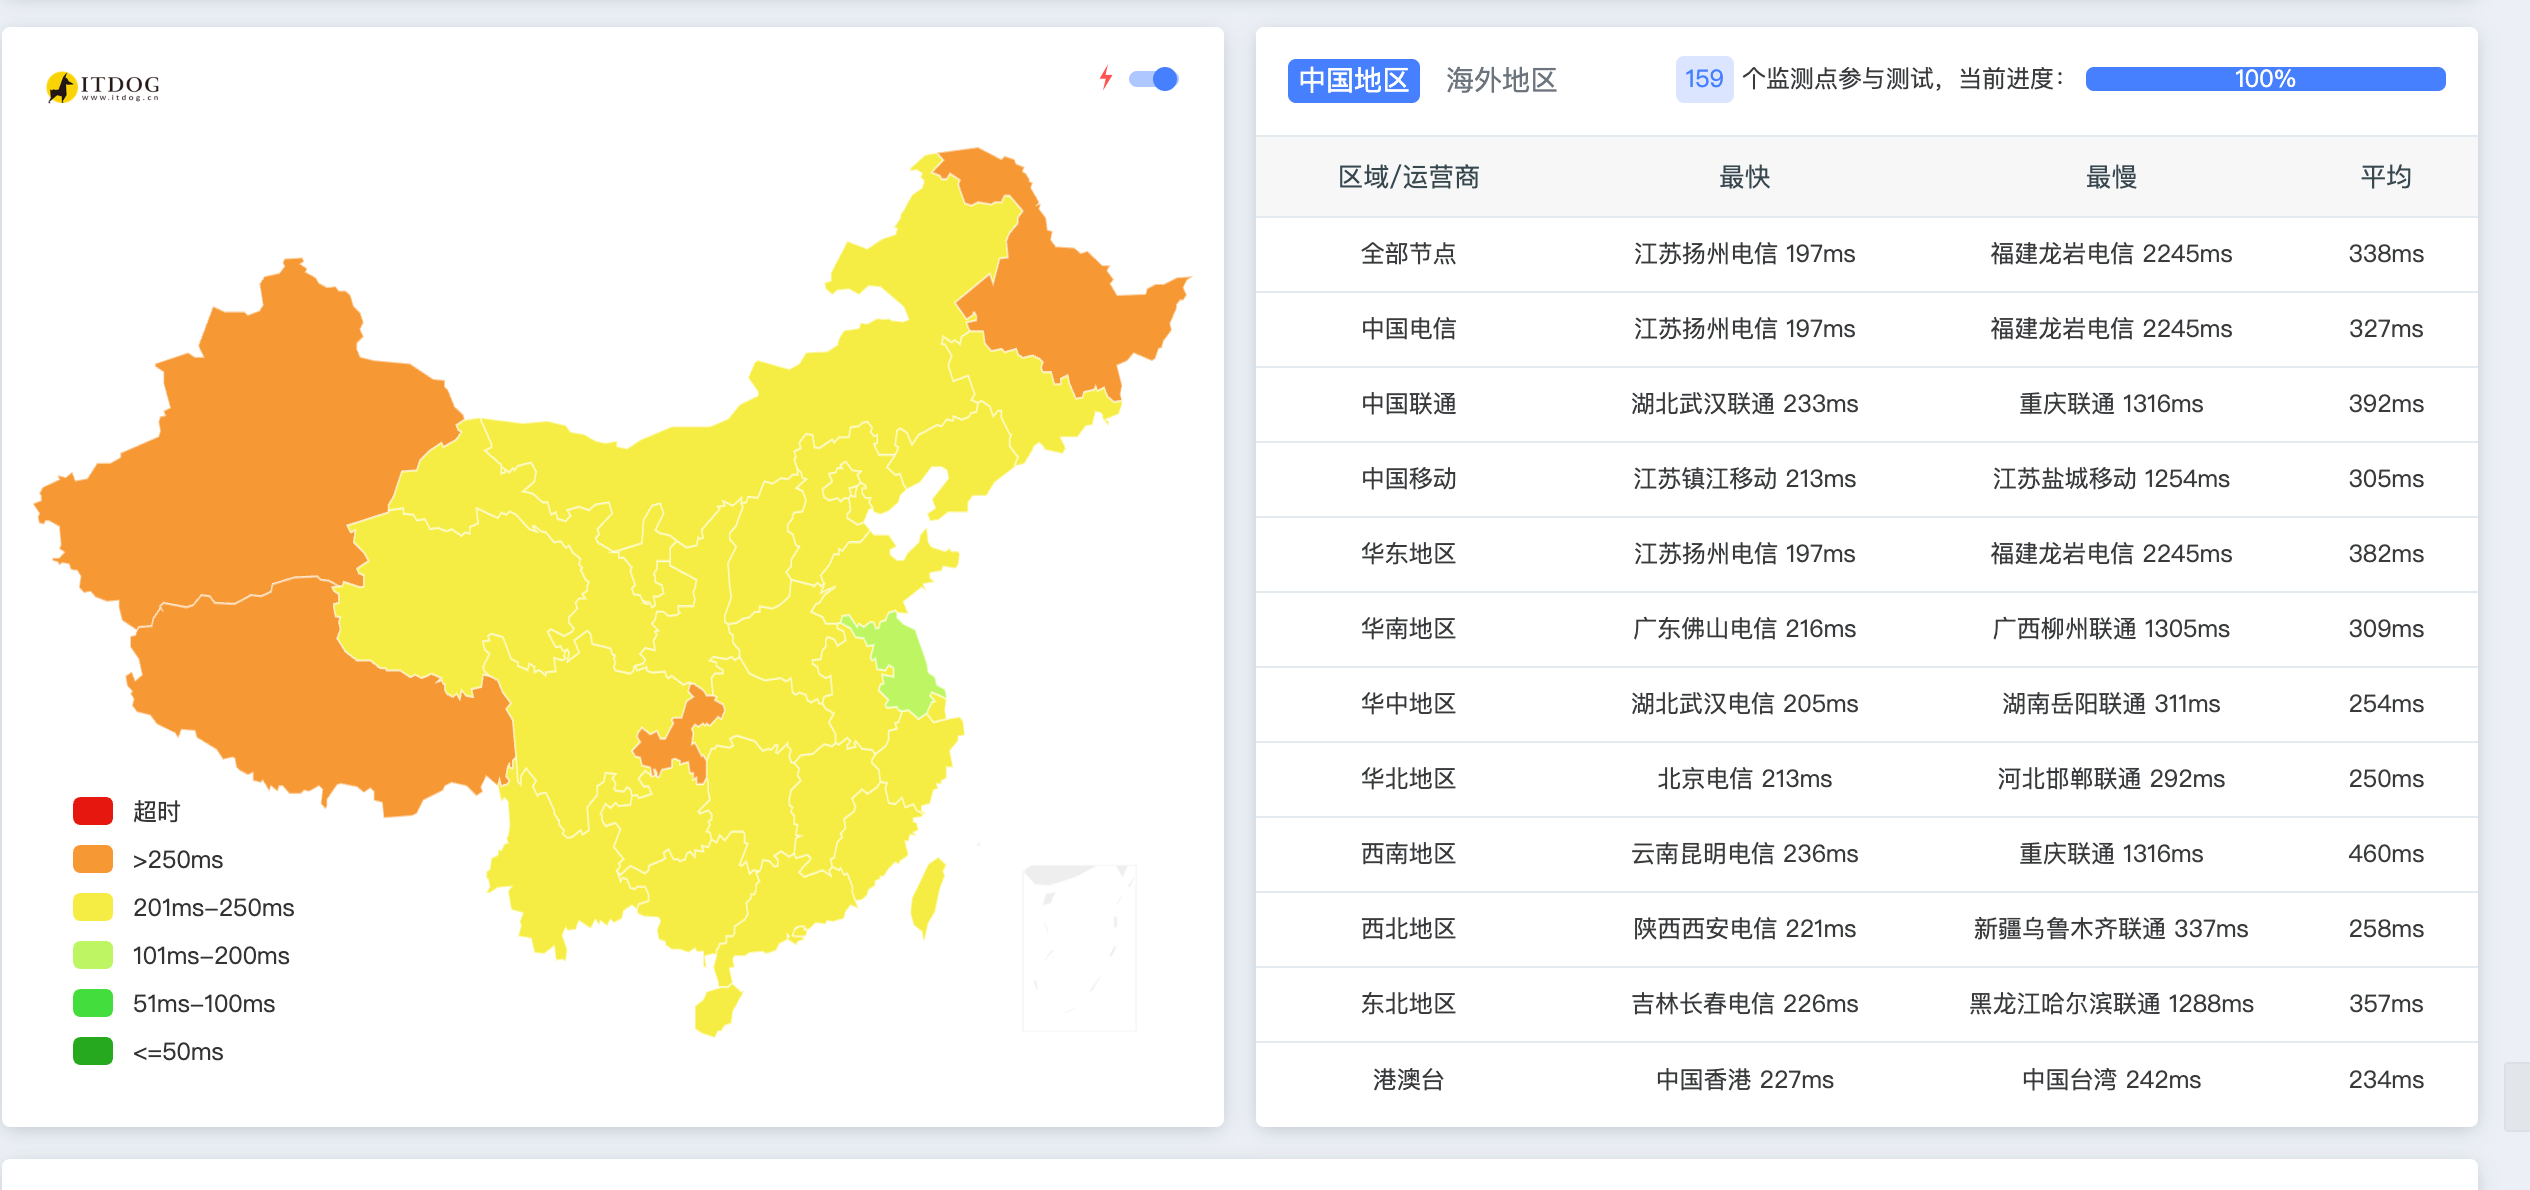The width and height of the screenshot is (2530, 1190).
Task: Toggle the <=50ms dark green legend
Action: (93, 1051)
